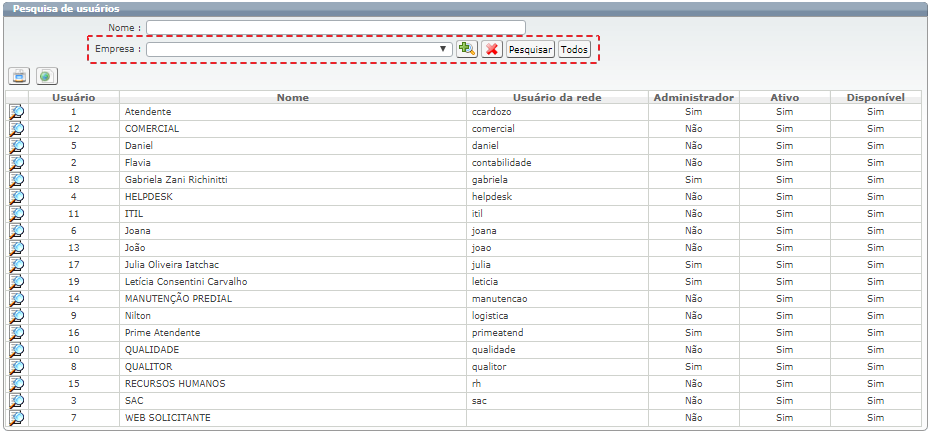The width and height of the screenshot is (930, 433).
Task: View details icon for Gabriela Zani Richinitti
Action: 17,180
